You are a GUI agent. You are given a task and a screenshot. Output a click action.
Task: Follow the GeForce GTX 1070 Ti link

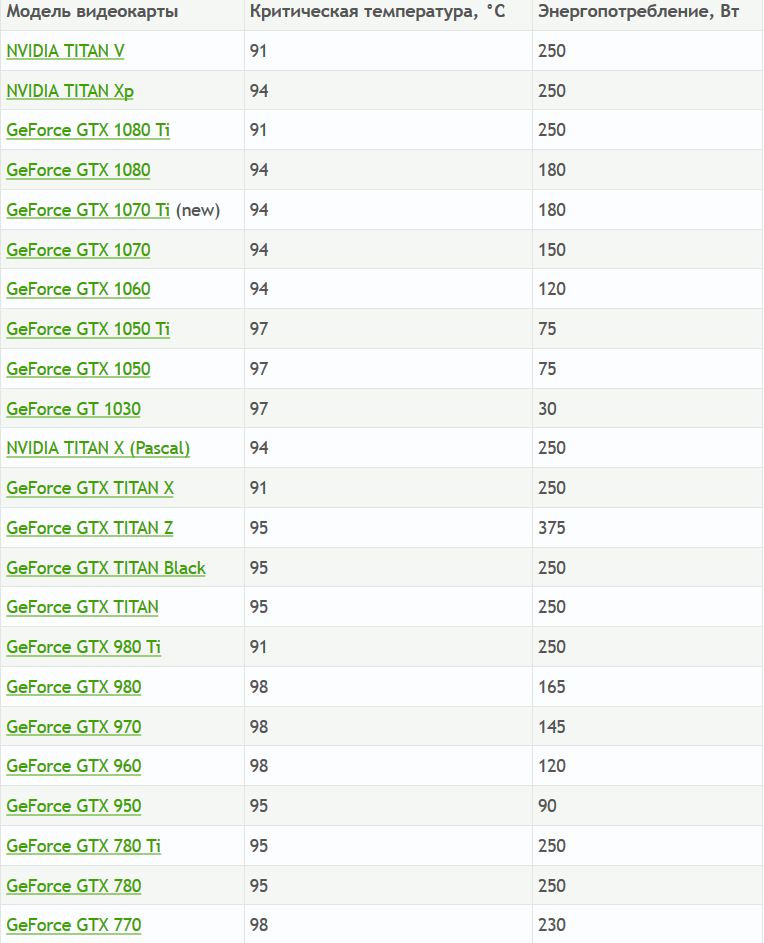click(88, 210)
